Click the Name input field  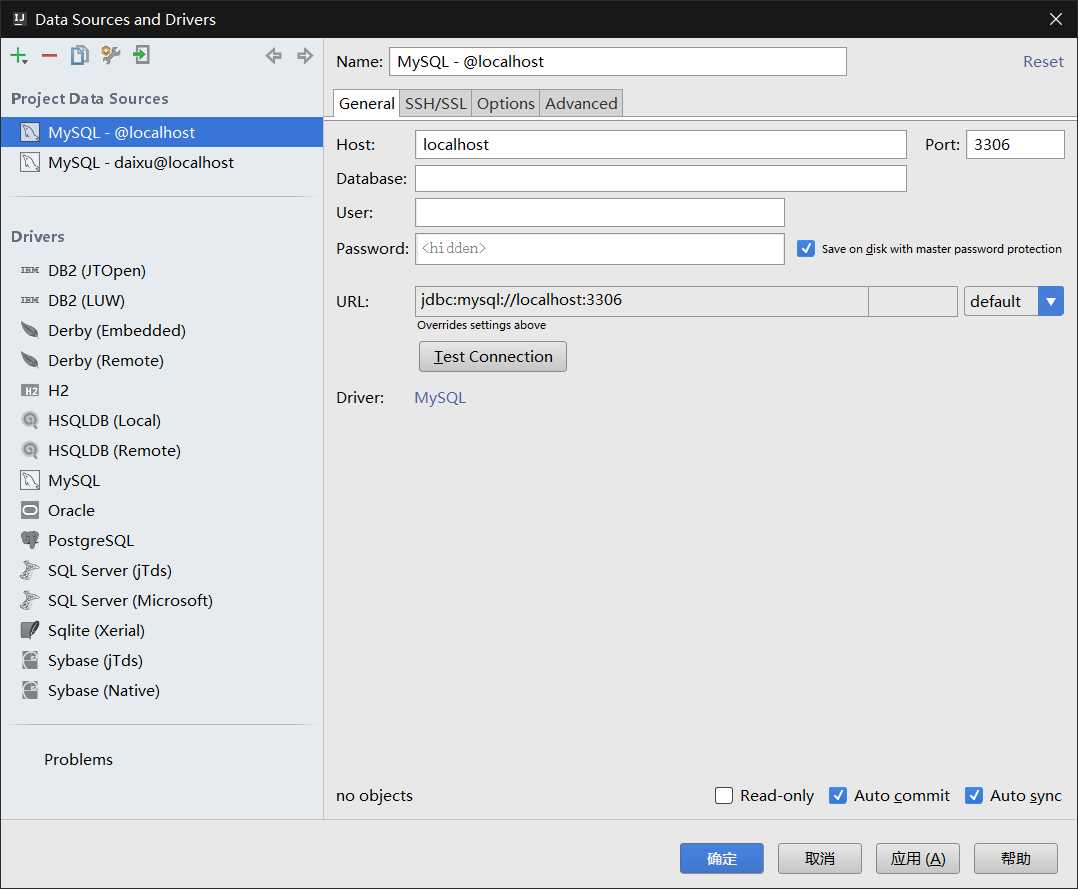pos(617,61)
